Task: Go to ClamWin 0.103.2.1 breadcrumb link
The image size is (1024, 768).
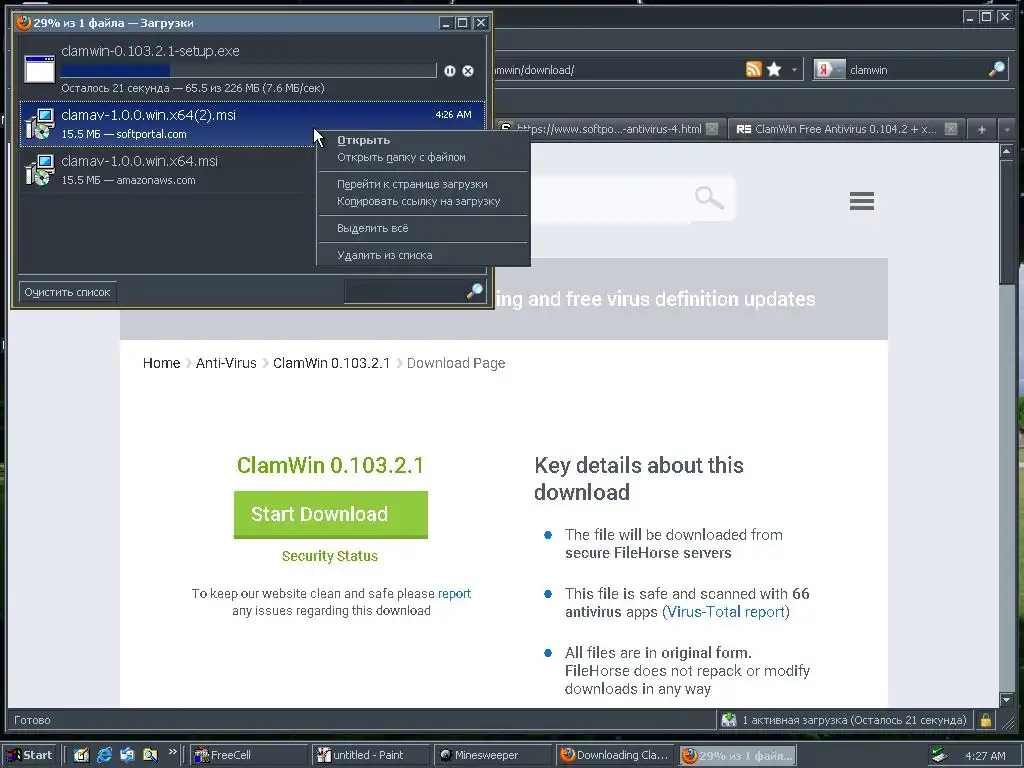Action: [331, 363]
